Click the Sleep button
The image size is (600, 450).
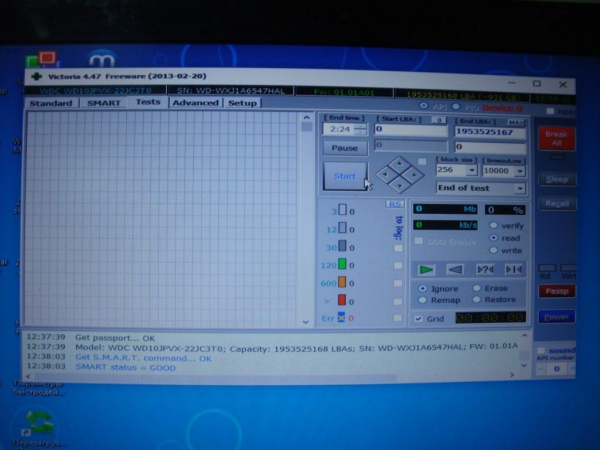coord(556,179)
